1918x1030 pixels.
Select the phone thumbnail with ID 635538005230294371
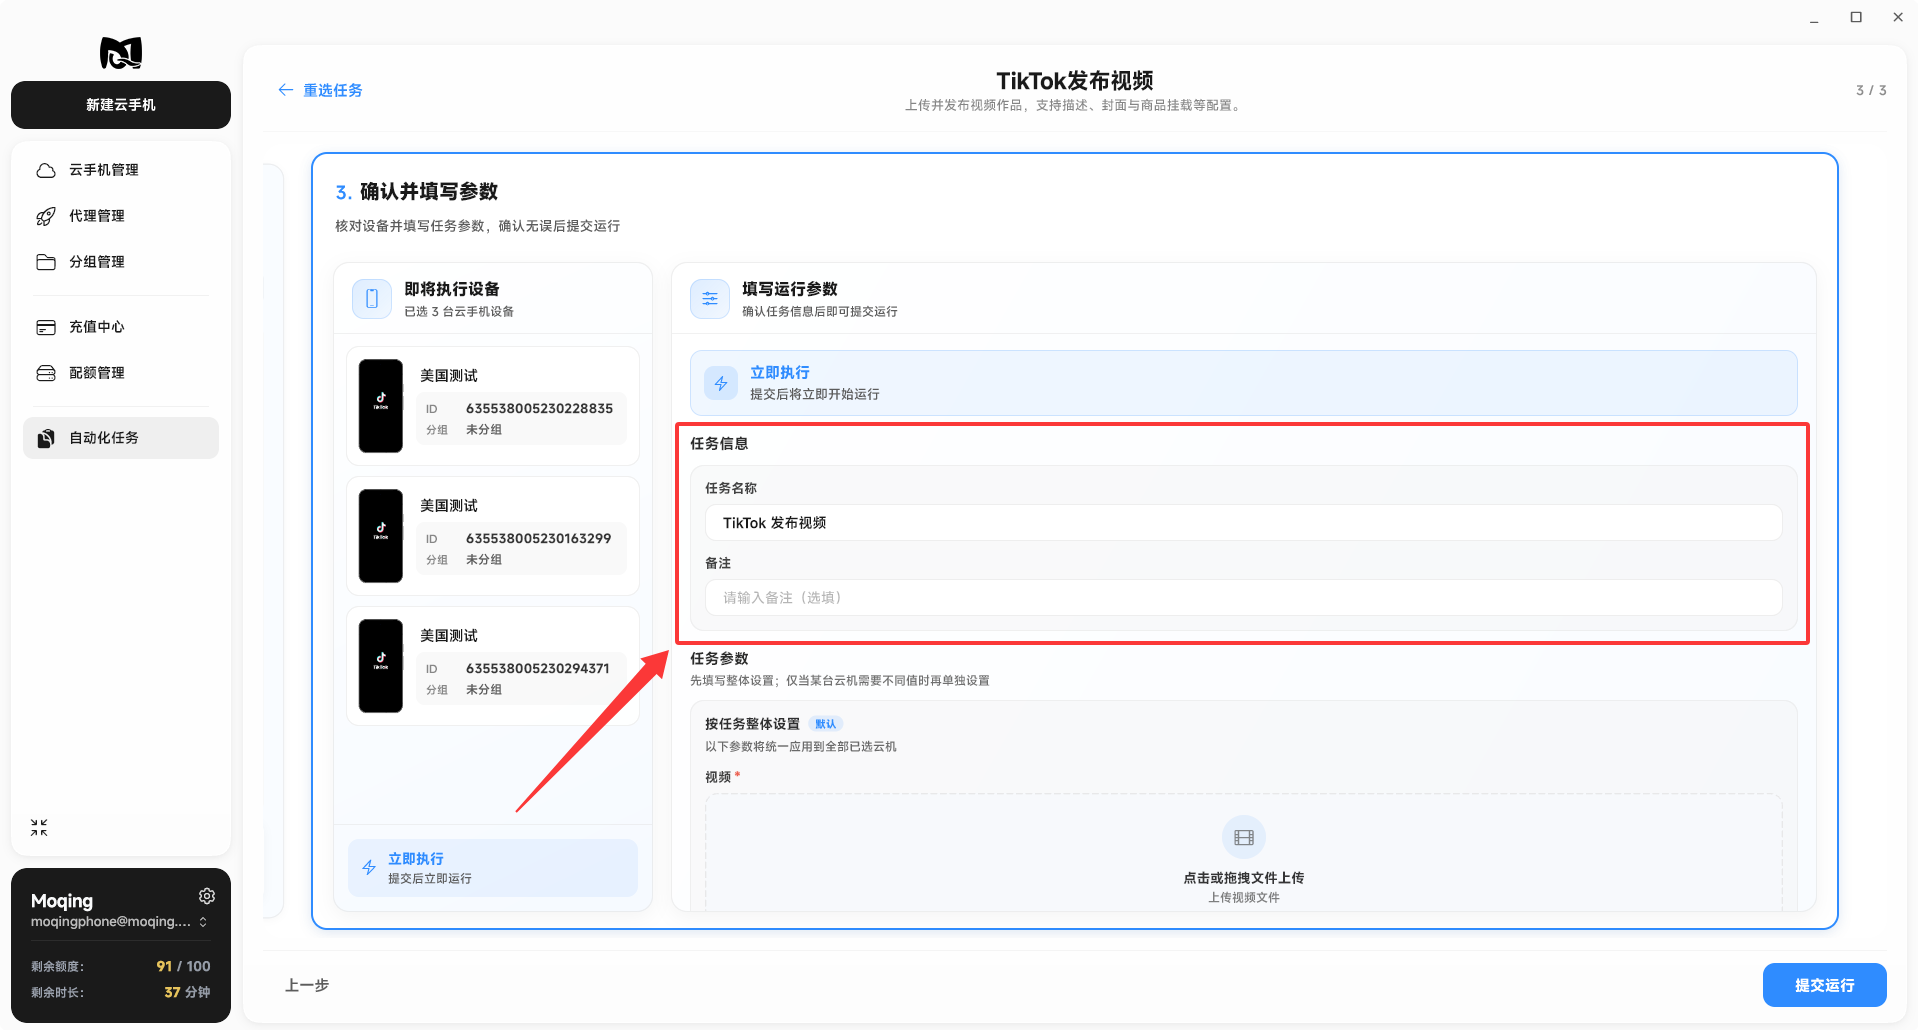click(x=381, y=666)
